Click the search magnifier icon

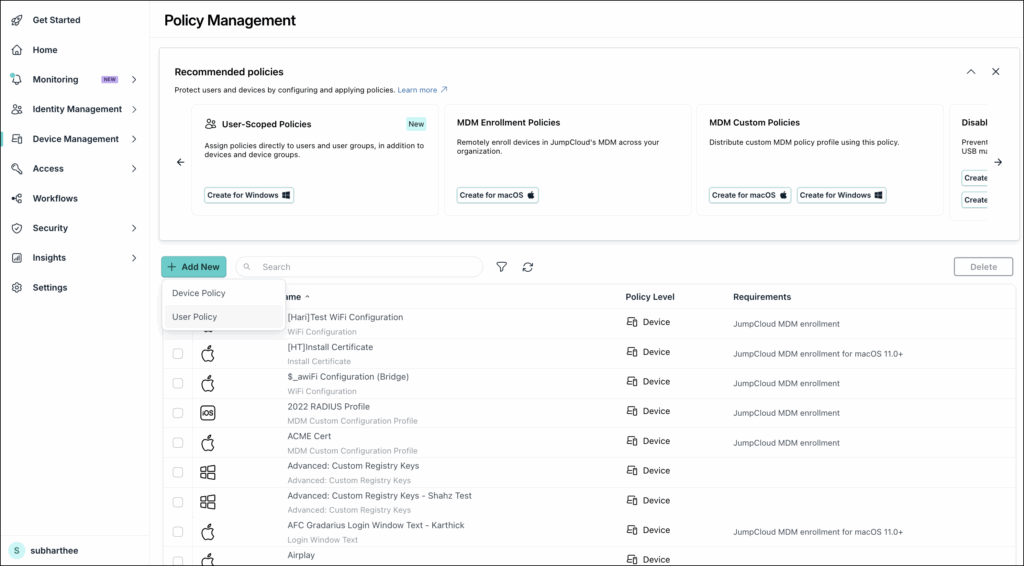247,267
